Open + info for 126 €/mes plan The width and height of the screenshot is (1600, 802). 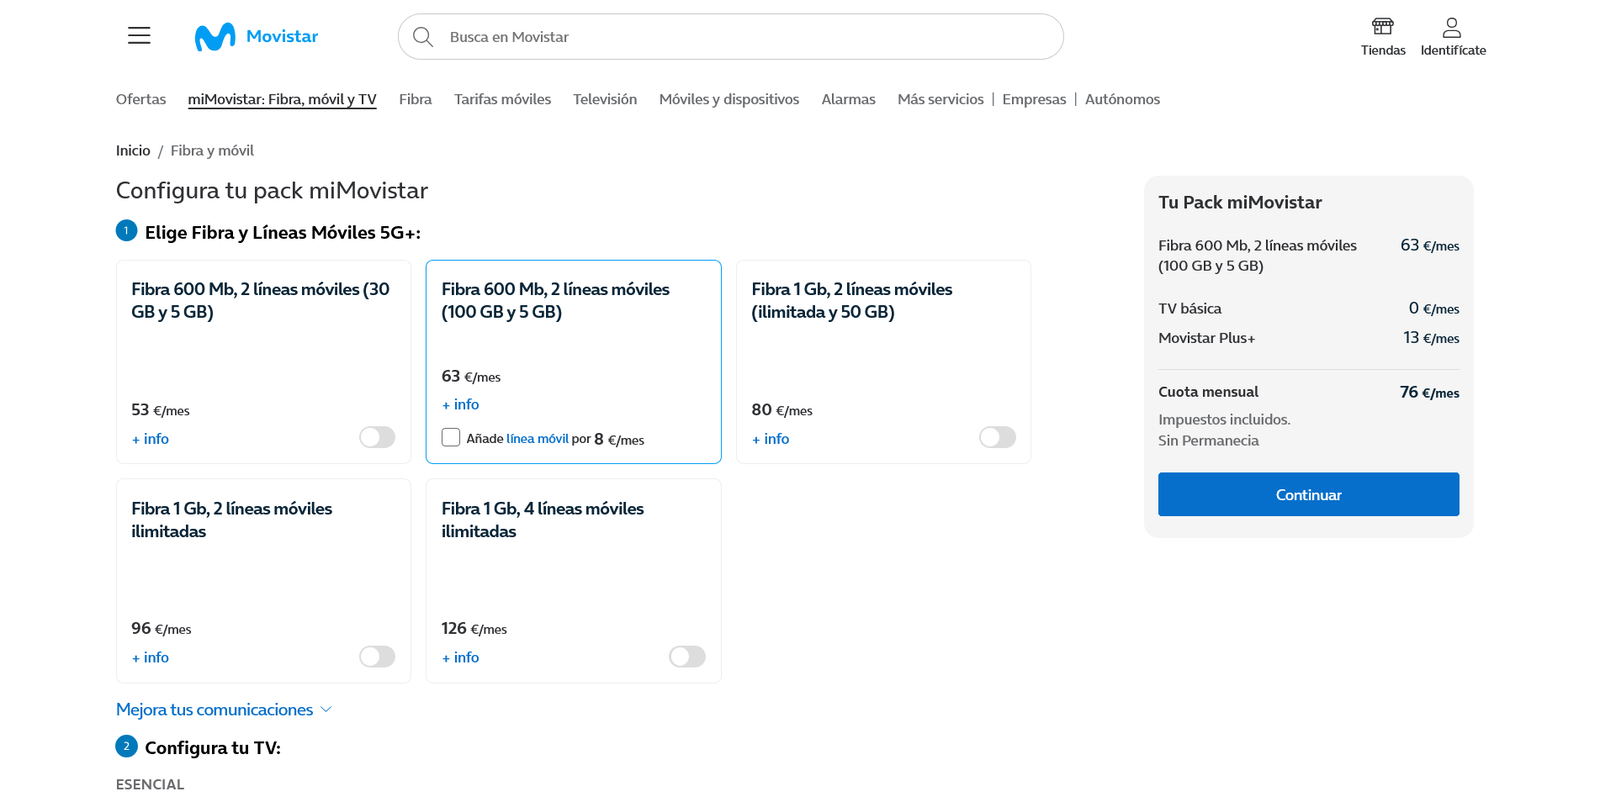[x=460, y=657]
